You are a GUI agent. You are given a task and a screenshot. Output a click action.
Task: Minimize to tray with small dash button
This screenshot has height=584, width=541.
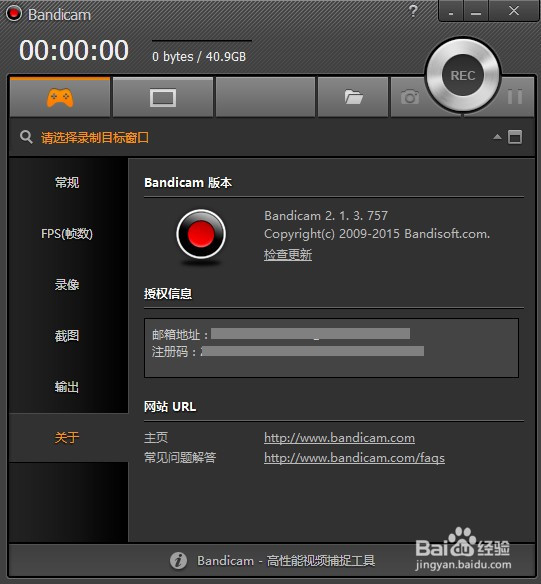pyautogui.click(x=451, y=12)
